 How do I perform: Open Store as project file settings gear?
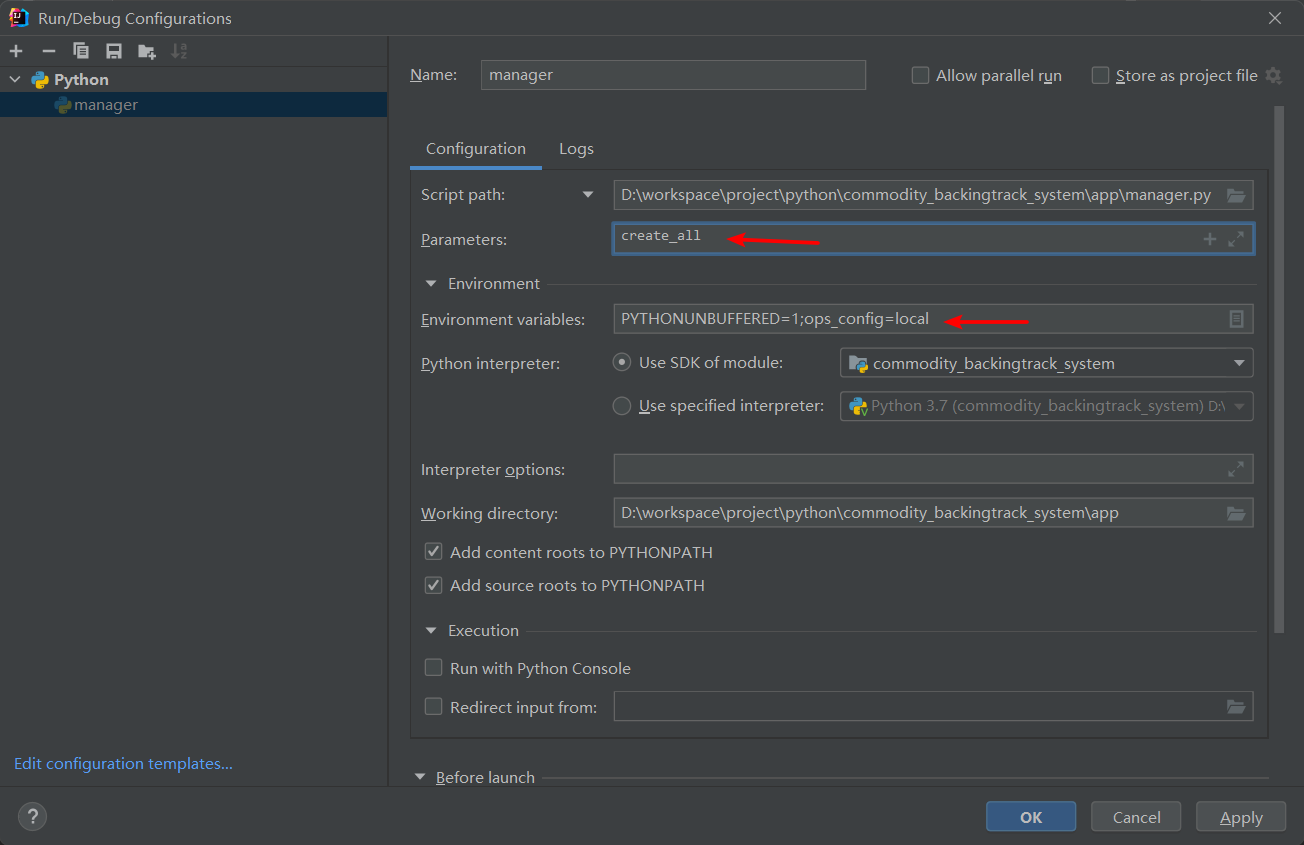point(1273,76)
